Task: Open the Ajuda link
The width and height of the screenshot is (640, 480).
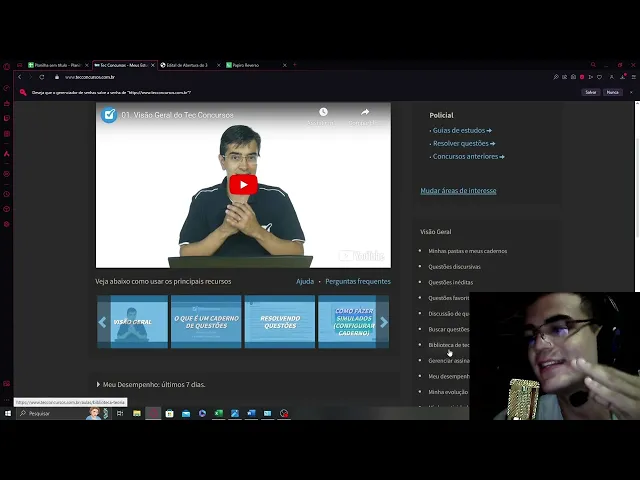Action: click(x=305, y=281)
